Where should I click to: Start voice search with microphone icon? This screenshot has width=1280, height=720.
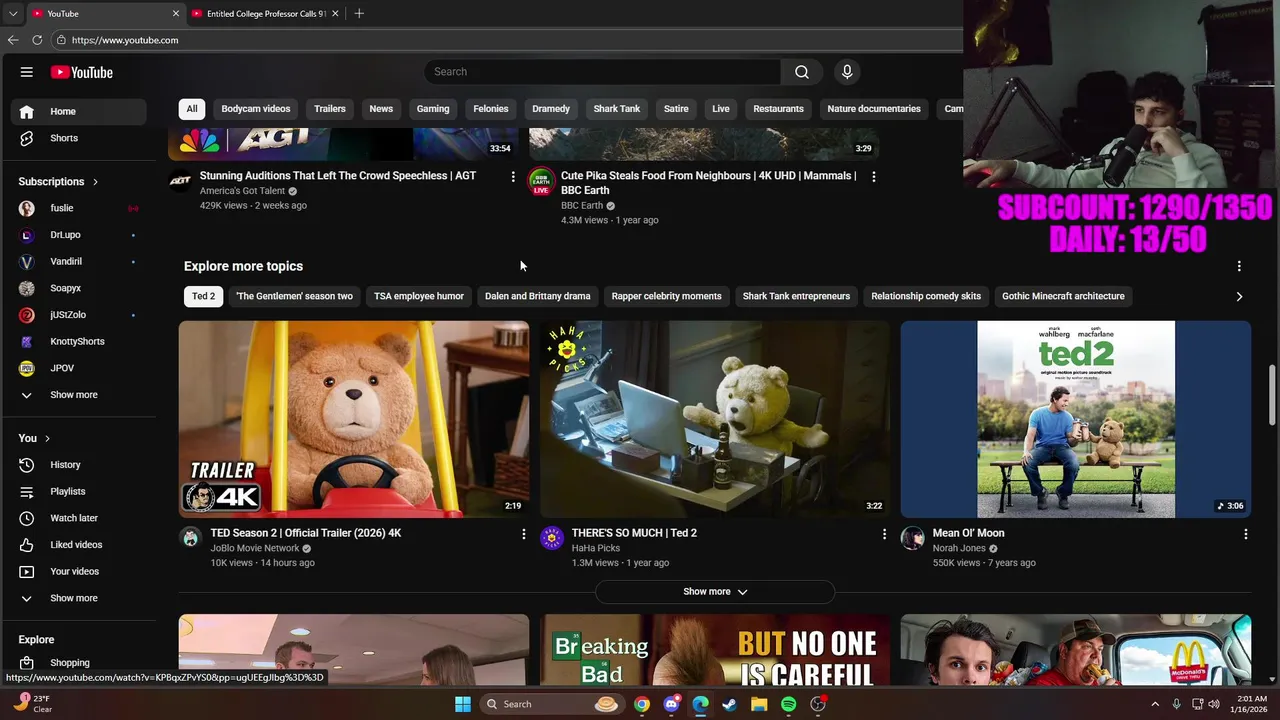847,72
